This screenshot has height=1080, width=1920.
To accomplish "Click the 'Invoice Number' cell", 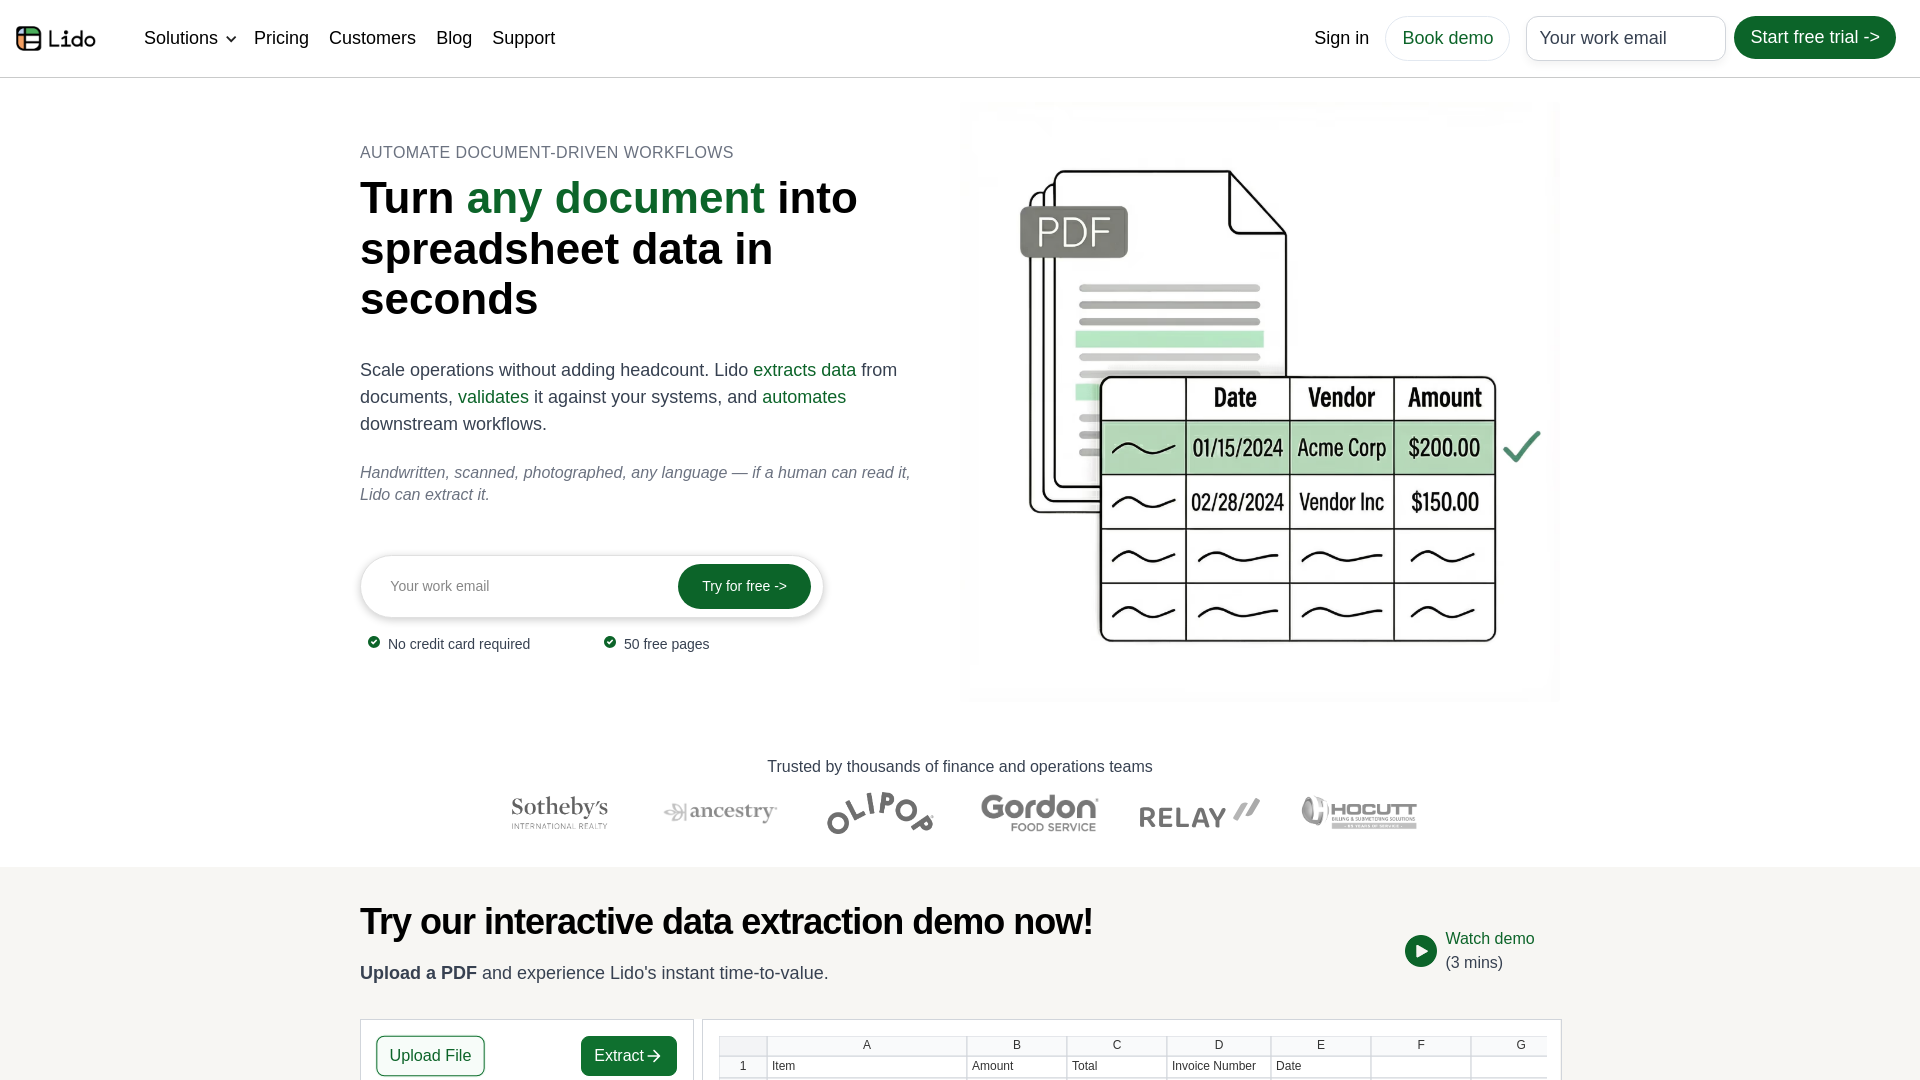I will pyautogui.click(x=1219, y=1066).
